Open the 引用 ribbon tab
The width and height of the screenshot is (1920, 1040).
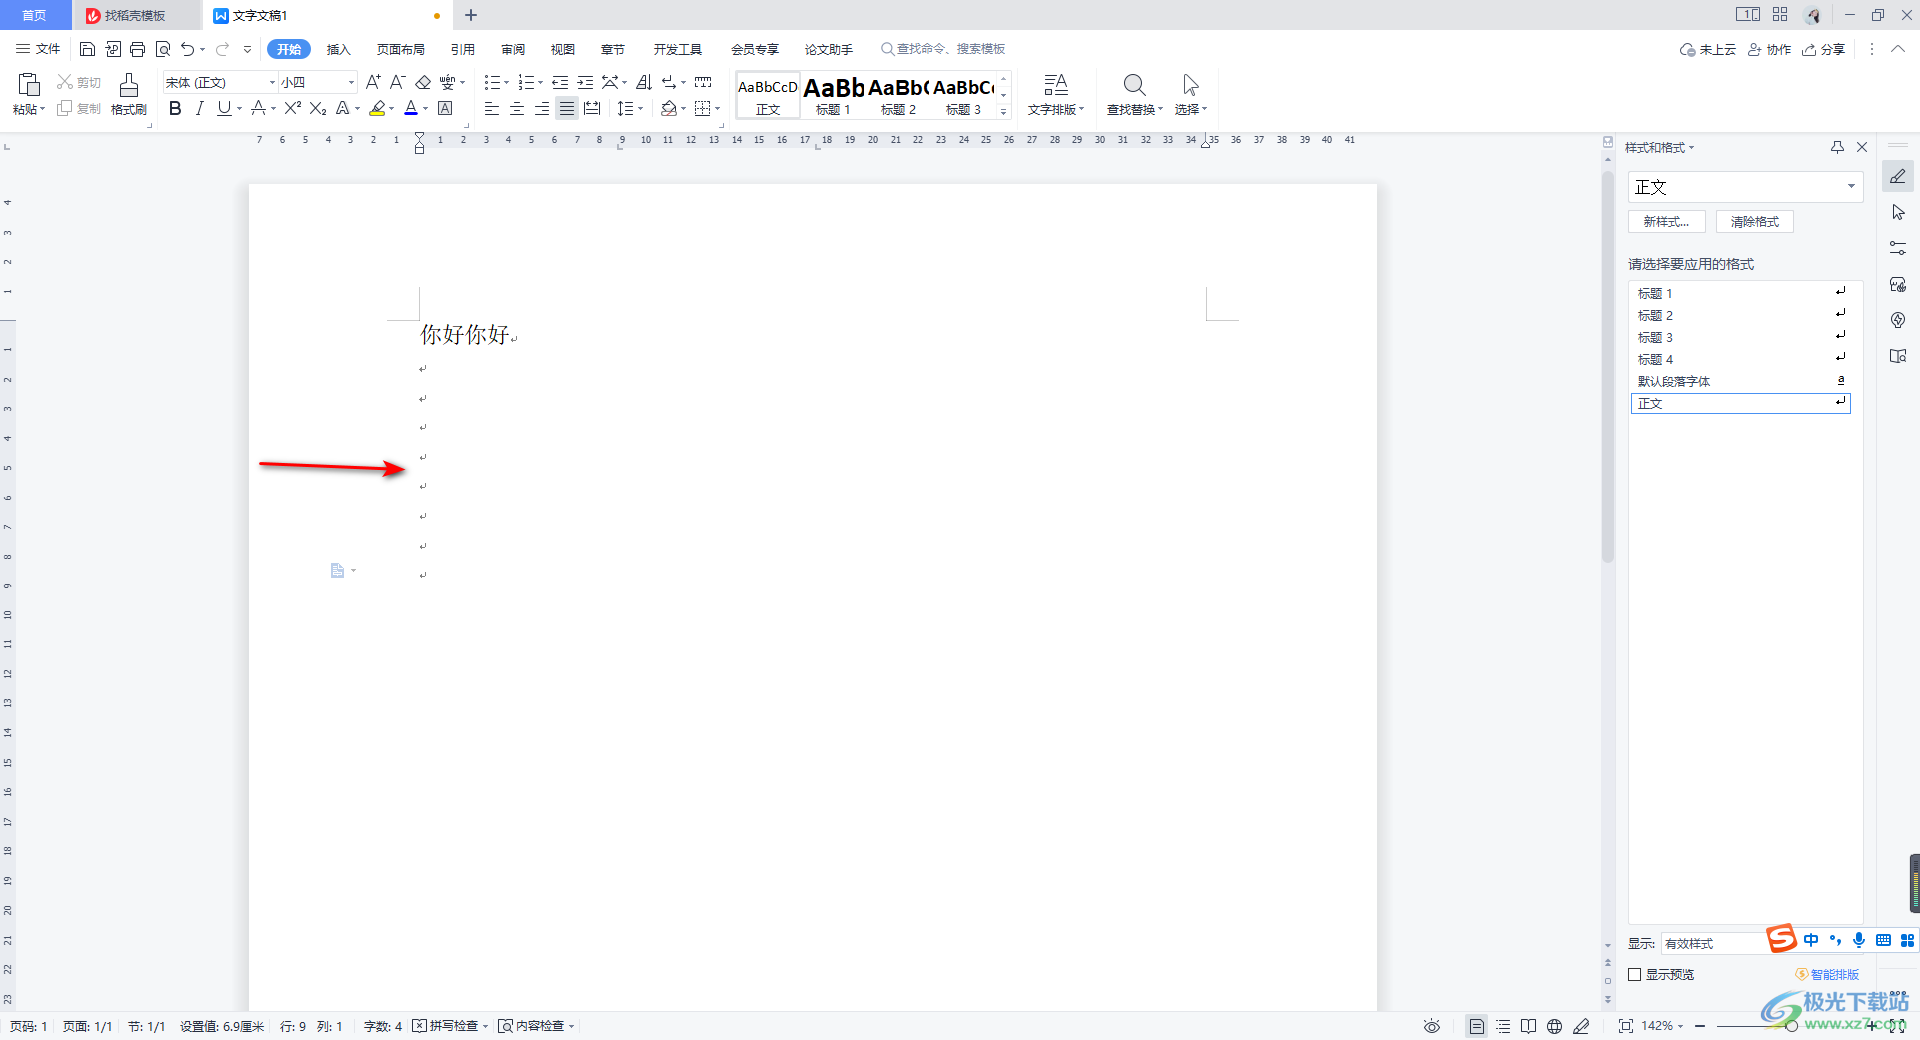[463, 49]
